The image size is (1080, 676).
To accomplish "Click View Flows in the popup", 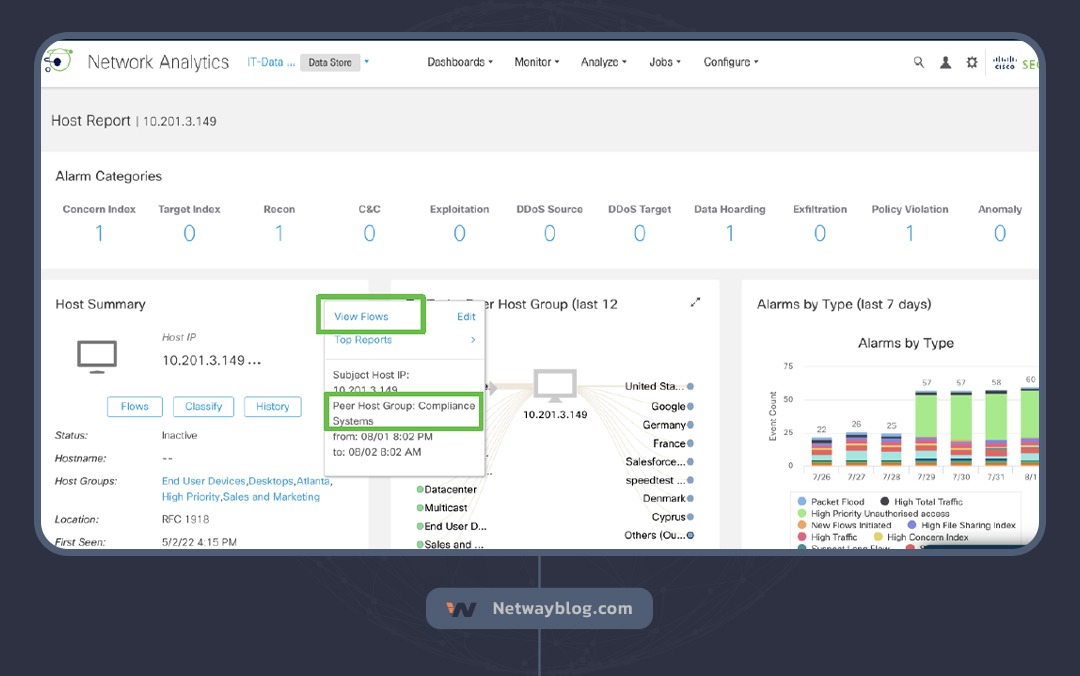I will [x=361, y=316].
